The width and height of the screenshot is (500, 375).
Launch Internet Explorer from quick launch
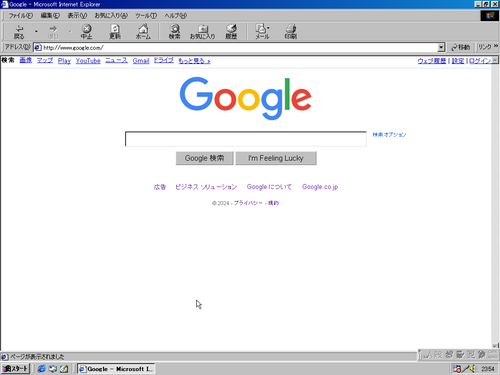[41, 369]
